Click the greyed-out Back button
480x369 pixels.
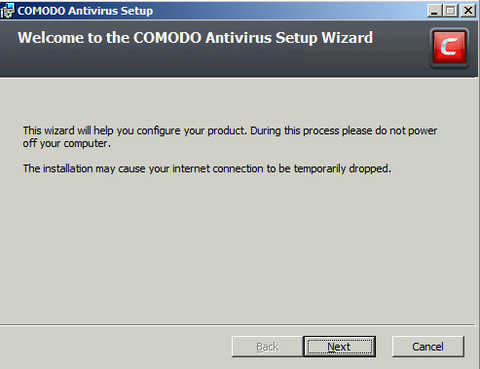tap(267, 347)
